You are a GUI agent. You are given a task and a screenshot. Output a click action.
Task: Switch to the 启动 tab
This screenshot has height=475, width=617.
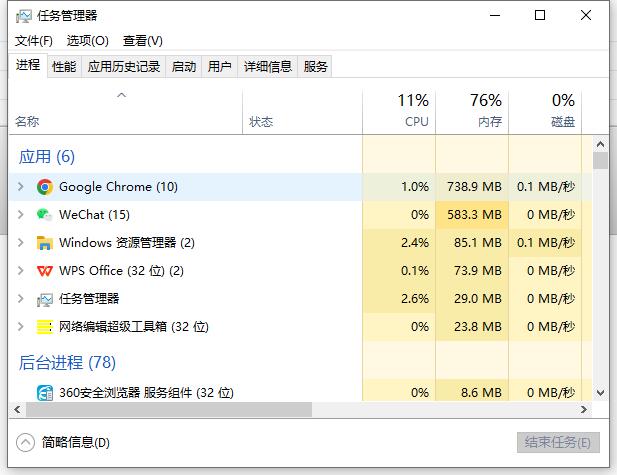click(184, 67)
